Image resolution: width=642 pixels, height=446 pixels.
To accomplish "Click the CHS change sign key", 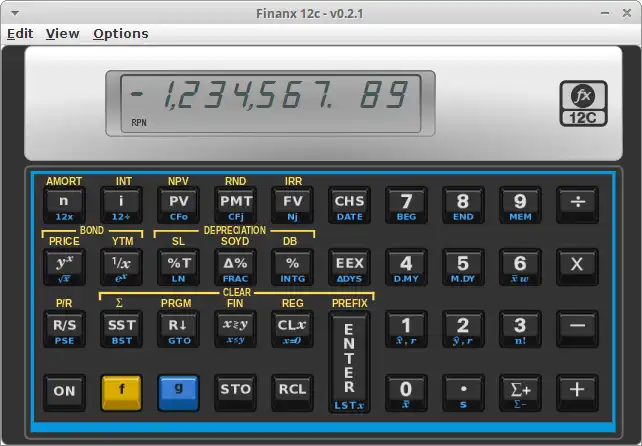I will pyautogui.click(x=349, y=205).
